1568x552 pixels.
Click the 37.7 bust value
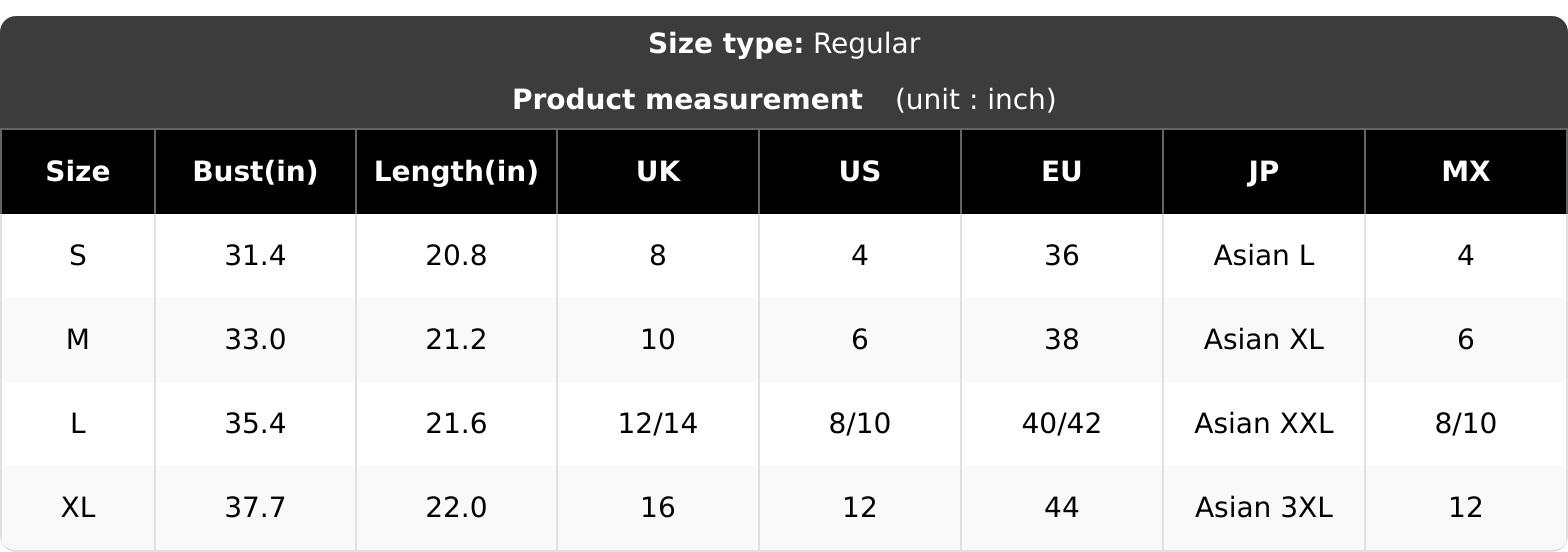click(x=255, y=508)
